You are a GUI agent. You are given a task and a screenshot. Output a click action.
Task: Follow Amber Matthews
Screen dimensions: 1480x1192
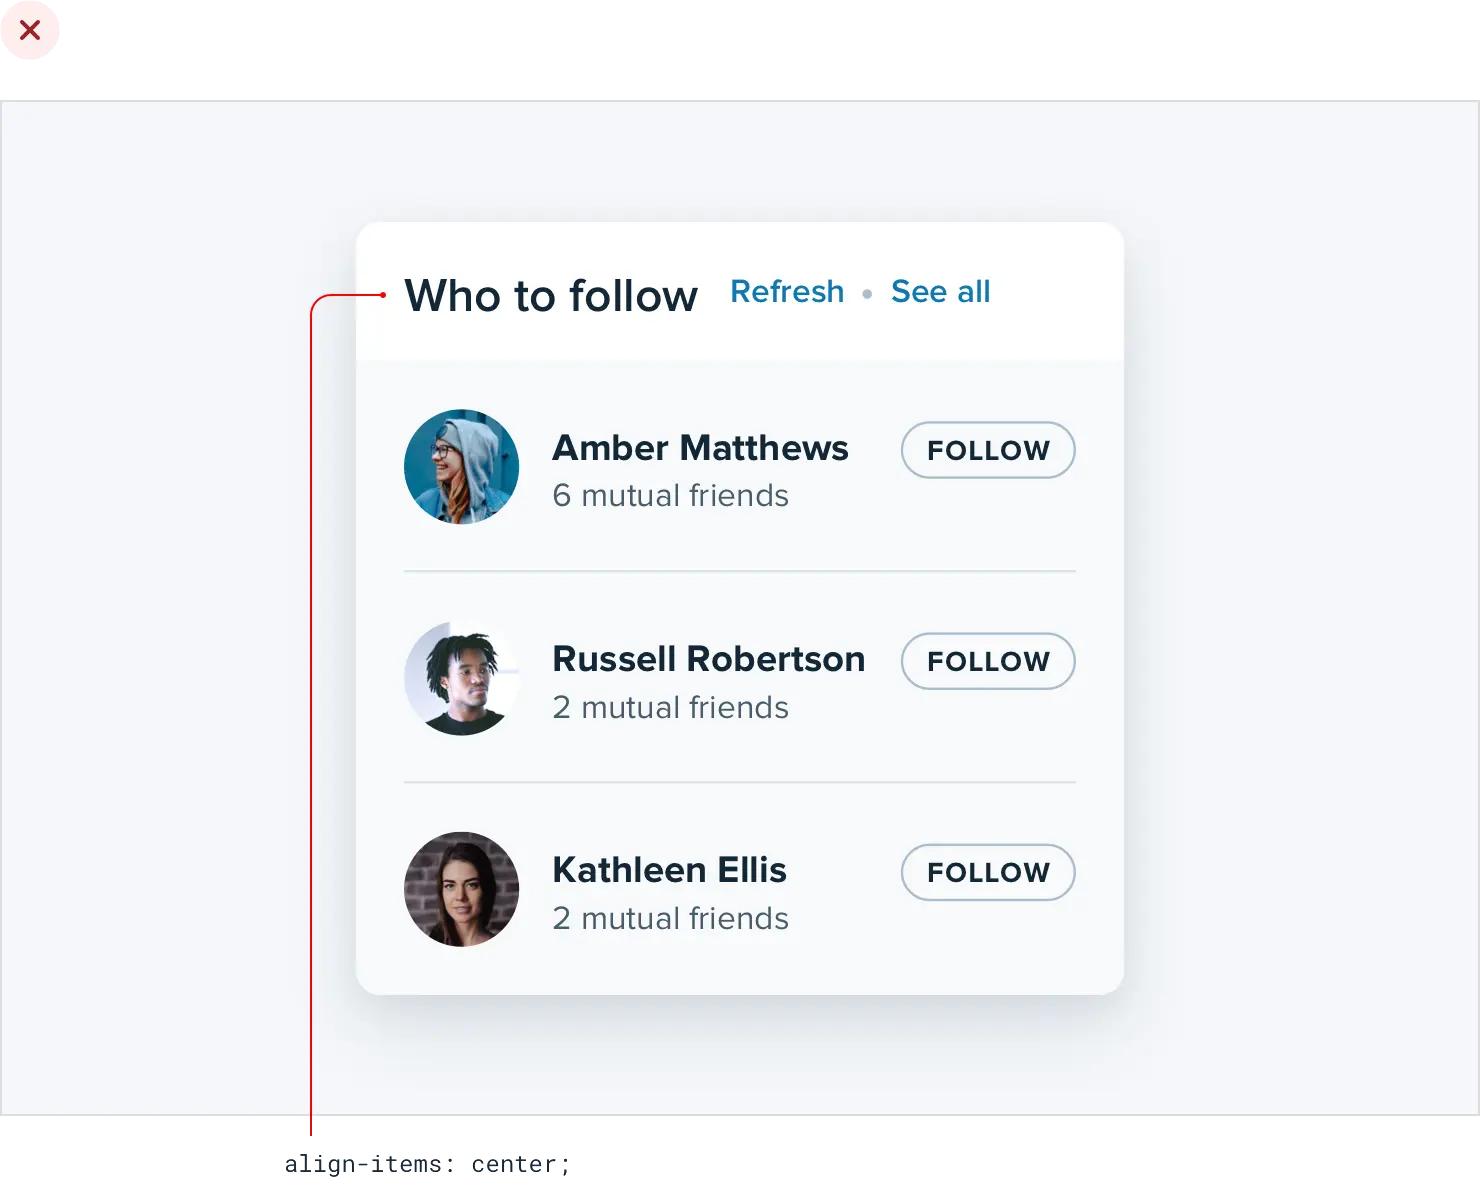click(x=987, y=450)
